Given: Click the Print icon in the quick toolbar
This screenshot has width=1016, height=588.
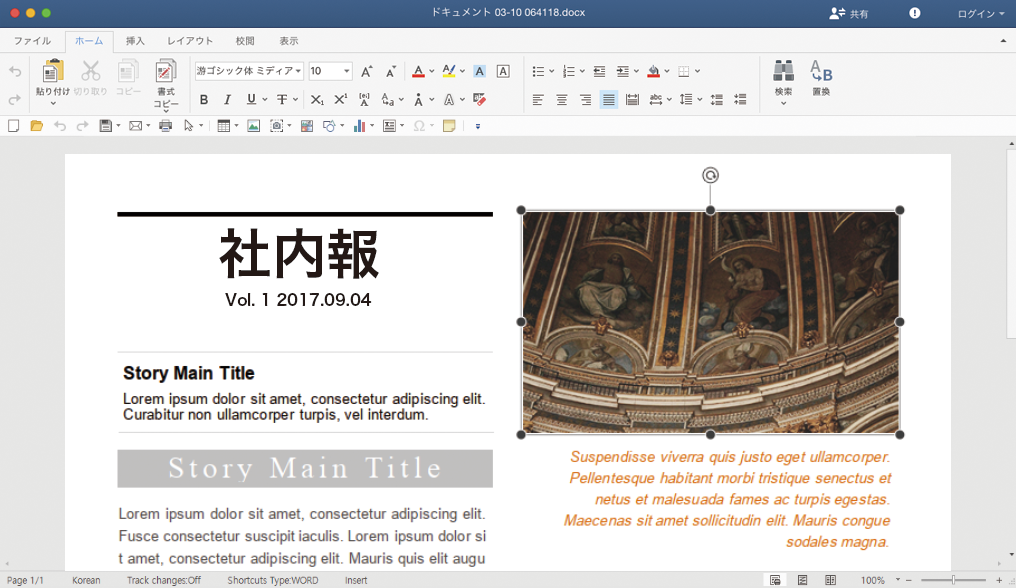Looking at the screenshot, I should point(164,125).
